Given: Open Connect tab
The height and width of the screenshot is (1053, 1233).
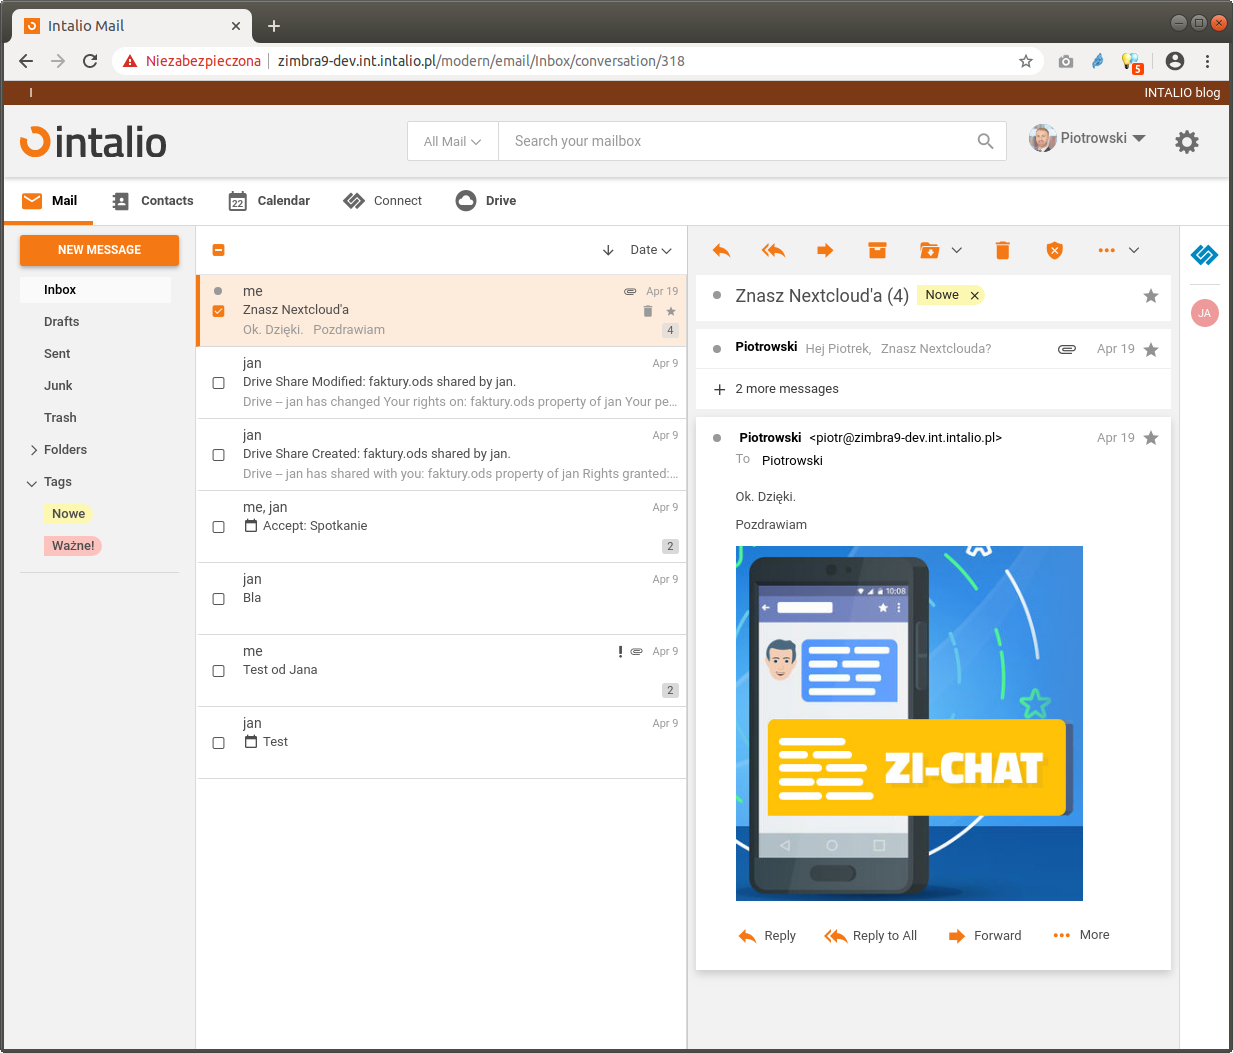Looking at the screenshot, I should point(383,201).
